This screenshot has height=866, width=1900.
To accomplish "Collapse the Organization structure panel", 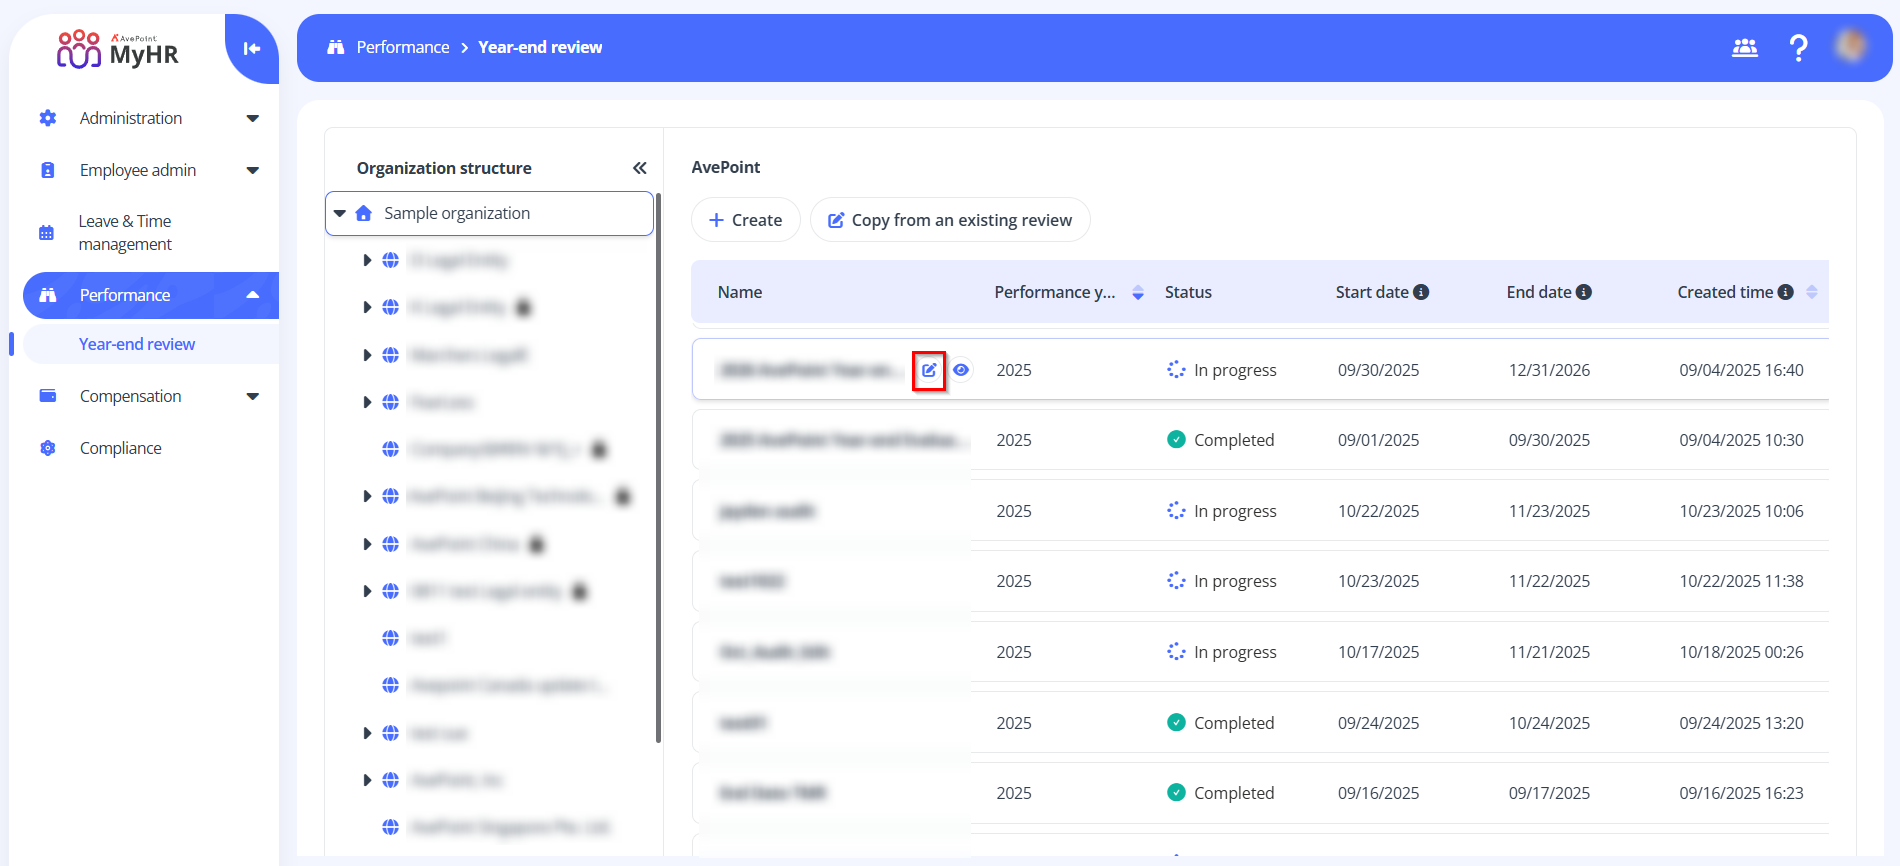I will click(x=640, y=168).
